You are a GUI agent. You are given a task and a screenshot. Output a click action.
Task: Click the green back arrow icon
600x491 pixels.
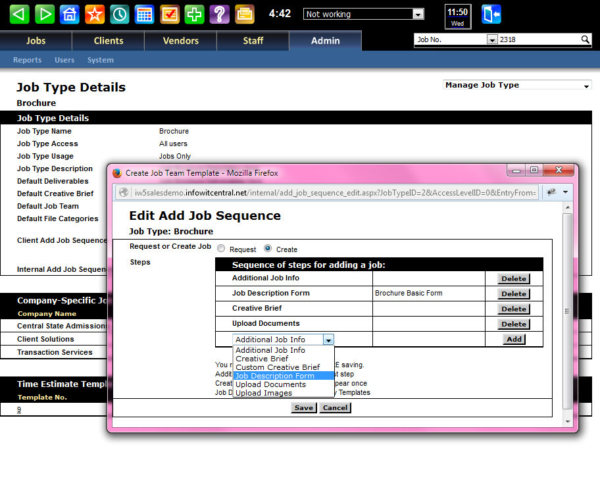(x=19, y=15)
